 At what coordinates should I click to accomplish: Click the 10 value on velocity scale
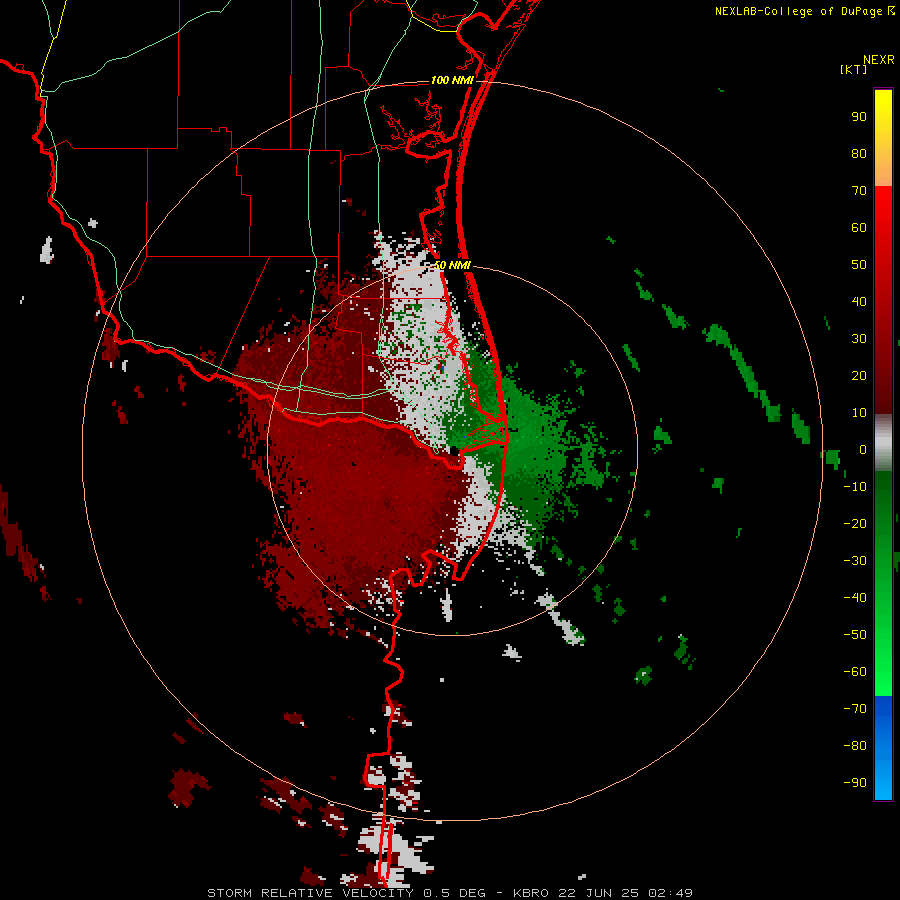click(x=859, y=413)
